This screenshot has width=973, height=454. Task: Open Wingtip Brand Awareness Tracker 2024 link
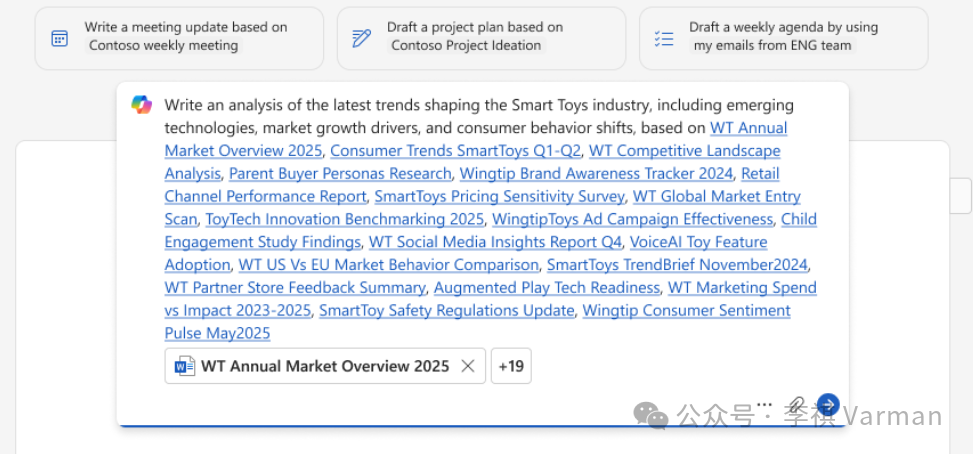click(596, 174)
